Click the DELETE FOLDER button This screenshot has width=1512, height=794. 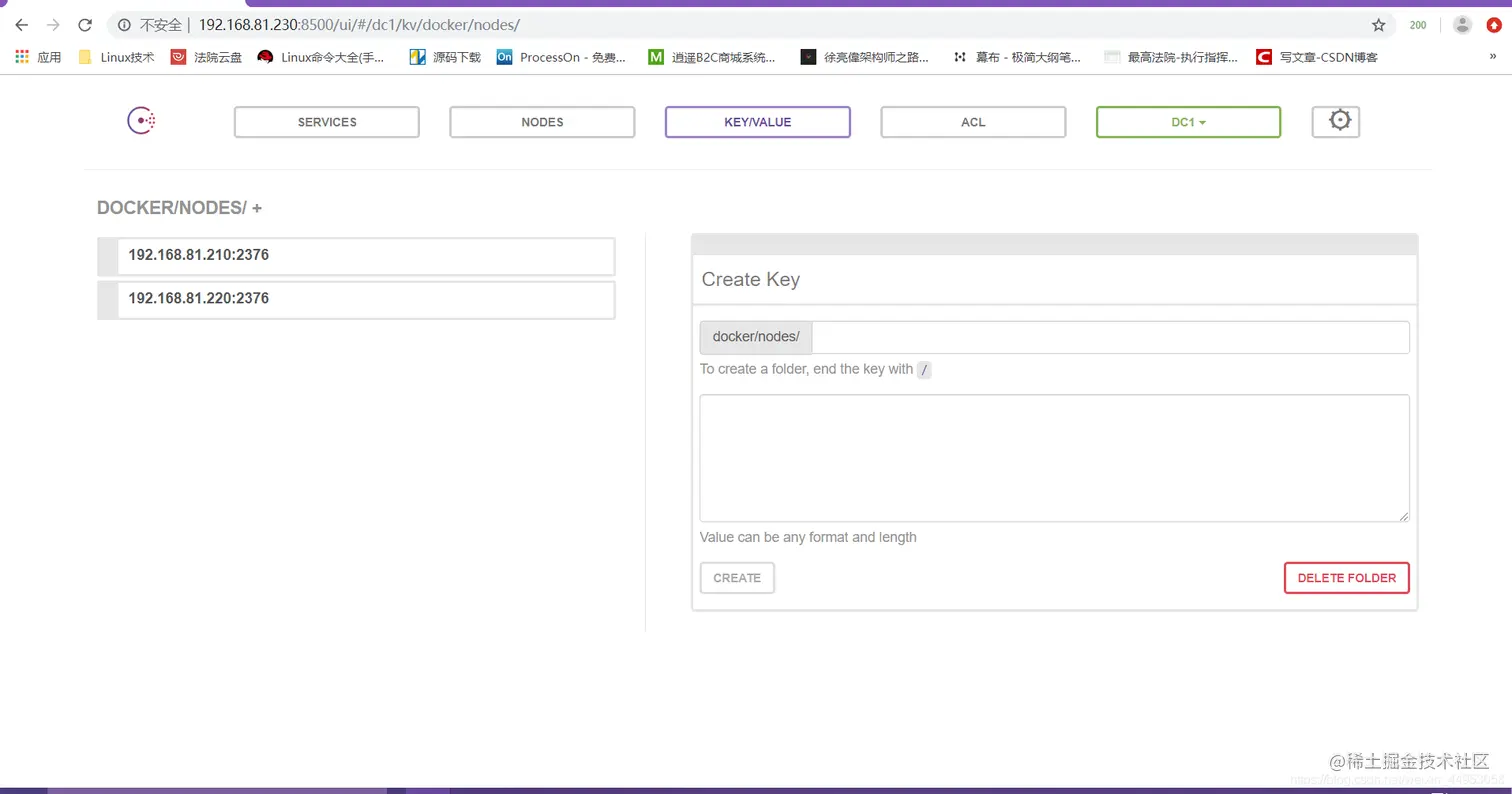[1347, 578]
